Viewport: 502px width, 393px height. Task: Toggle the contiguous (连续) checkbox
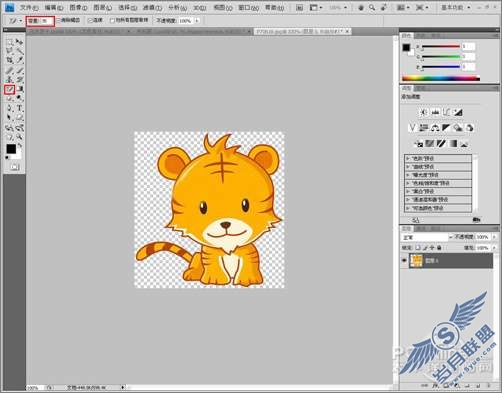[x=90, y=20]
